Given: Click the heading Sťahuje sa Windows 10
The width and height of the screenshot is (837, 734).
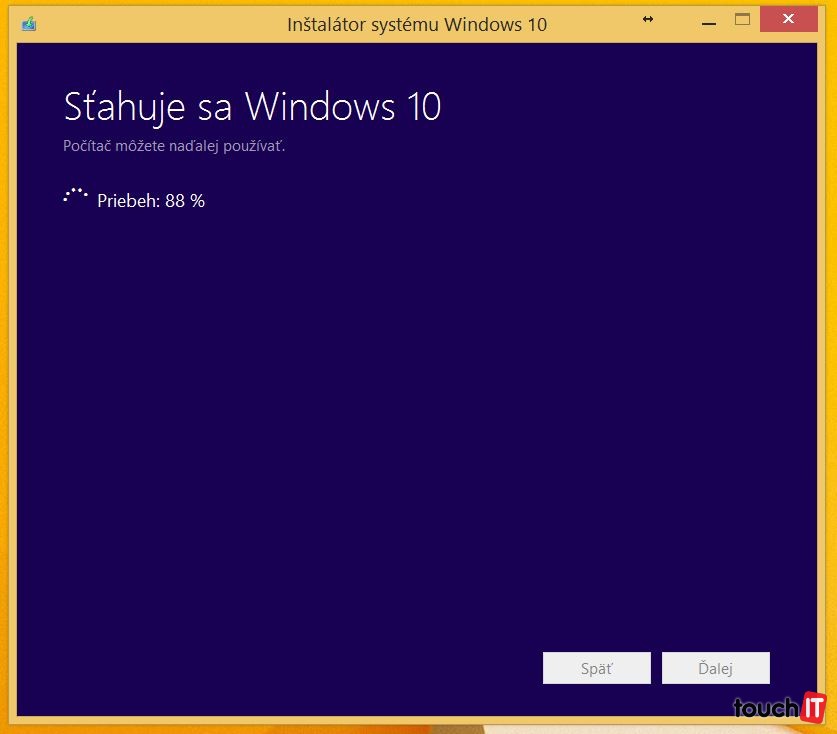Looking at the screenshot, I should [x=252, y=106].
